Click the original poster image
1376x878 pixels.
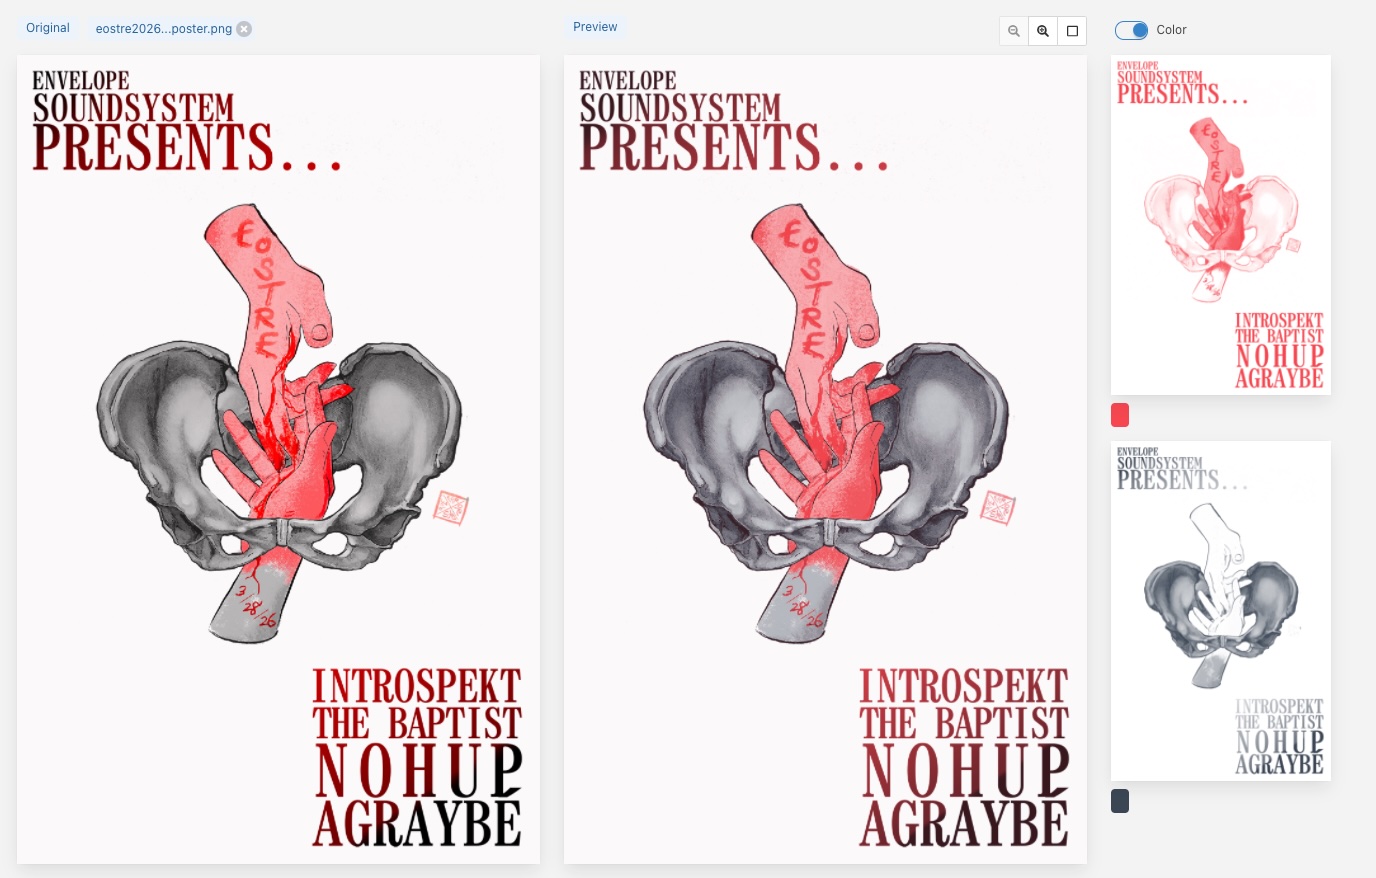(278, 460)
